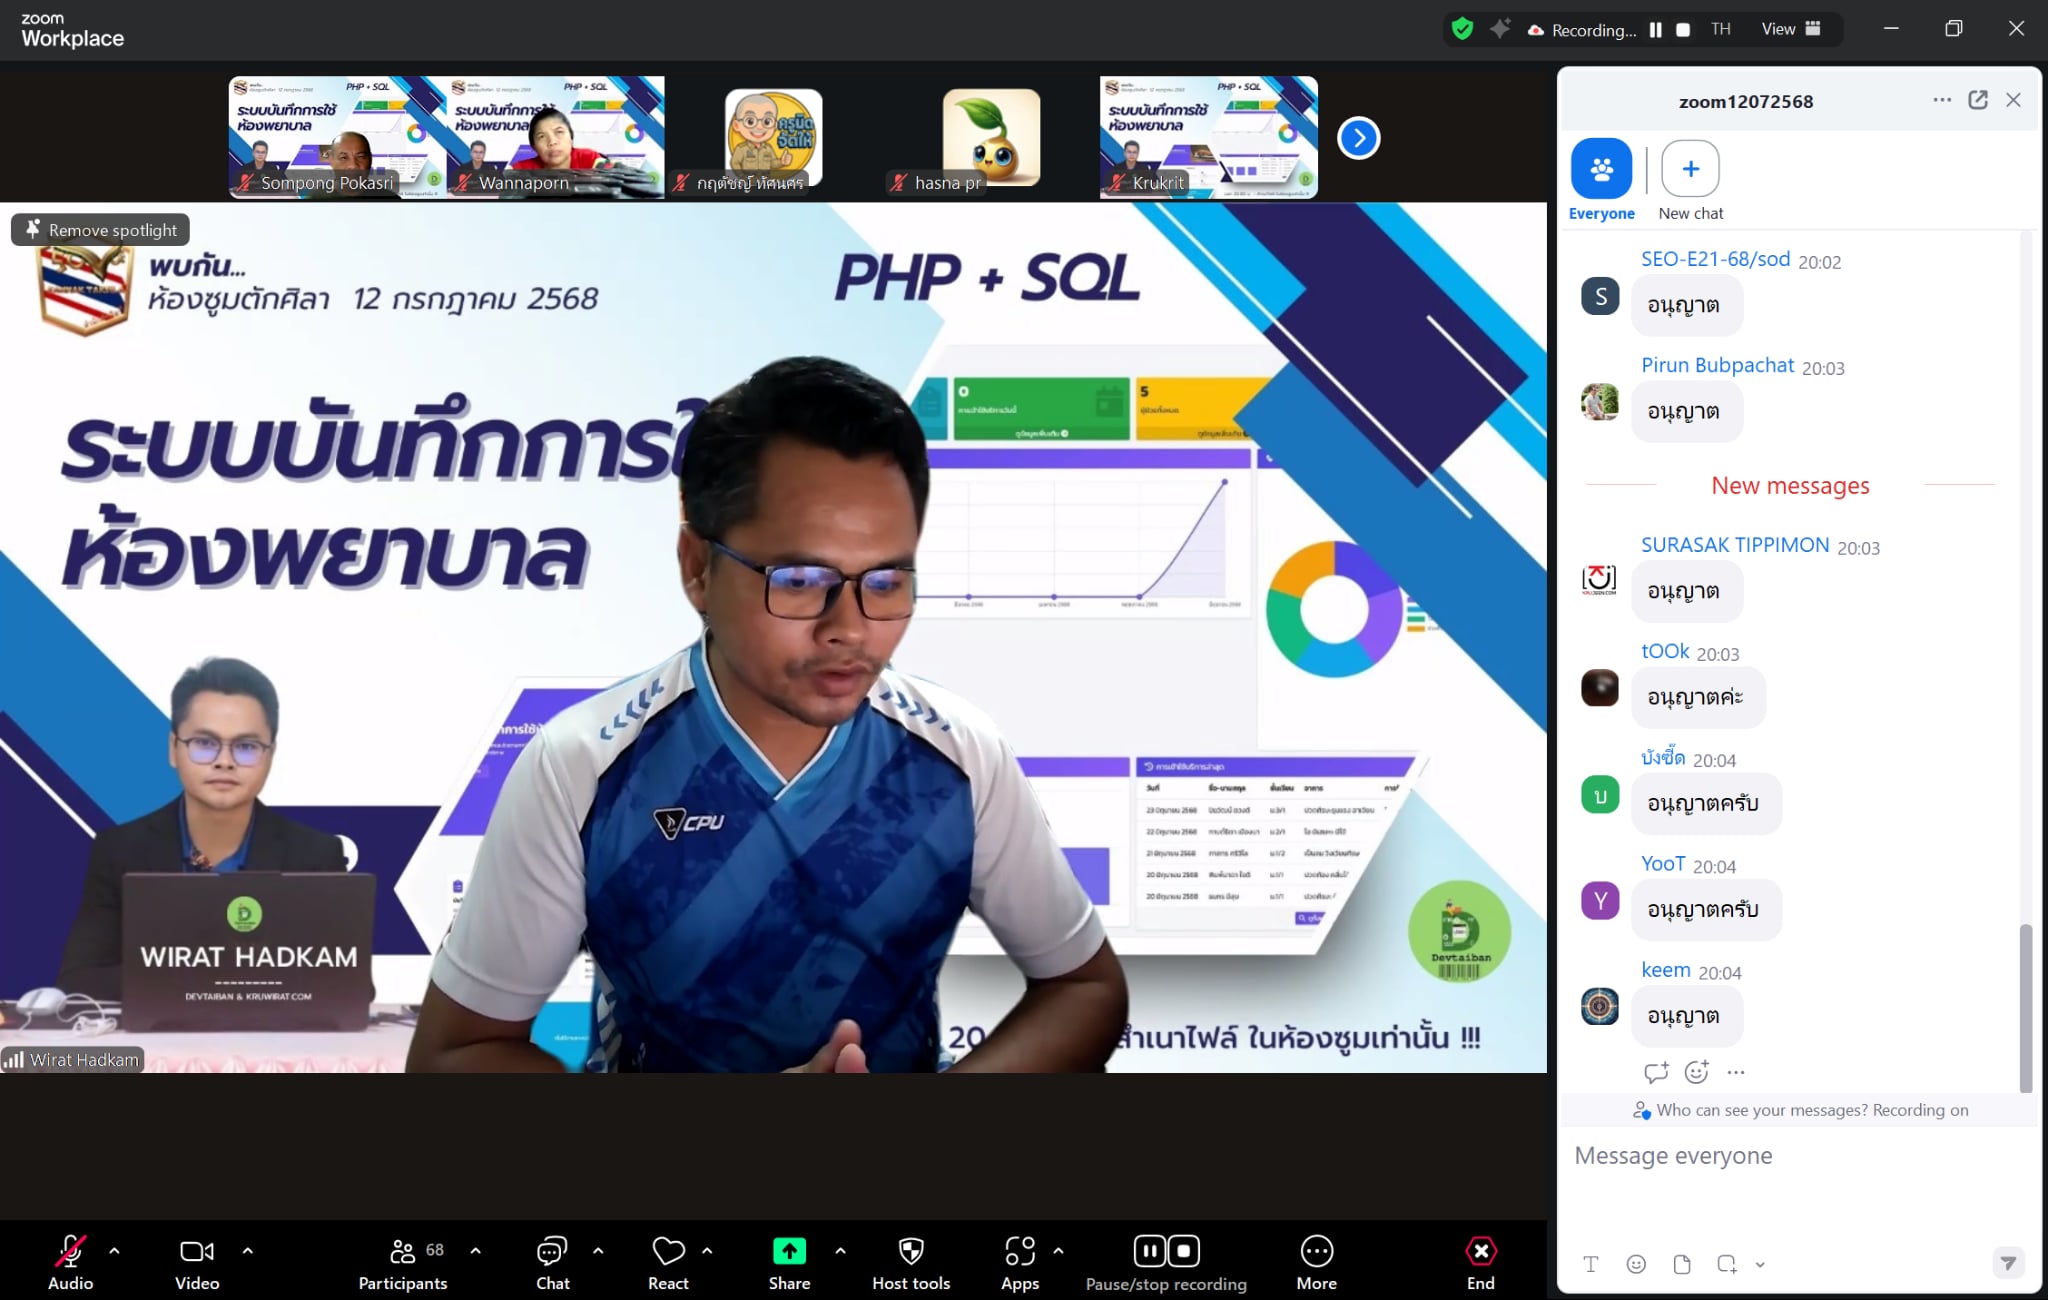
Task: Stop the recording from the title bar
Action: click(1685, 29)
